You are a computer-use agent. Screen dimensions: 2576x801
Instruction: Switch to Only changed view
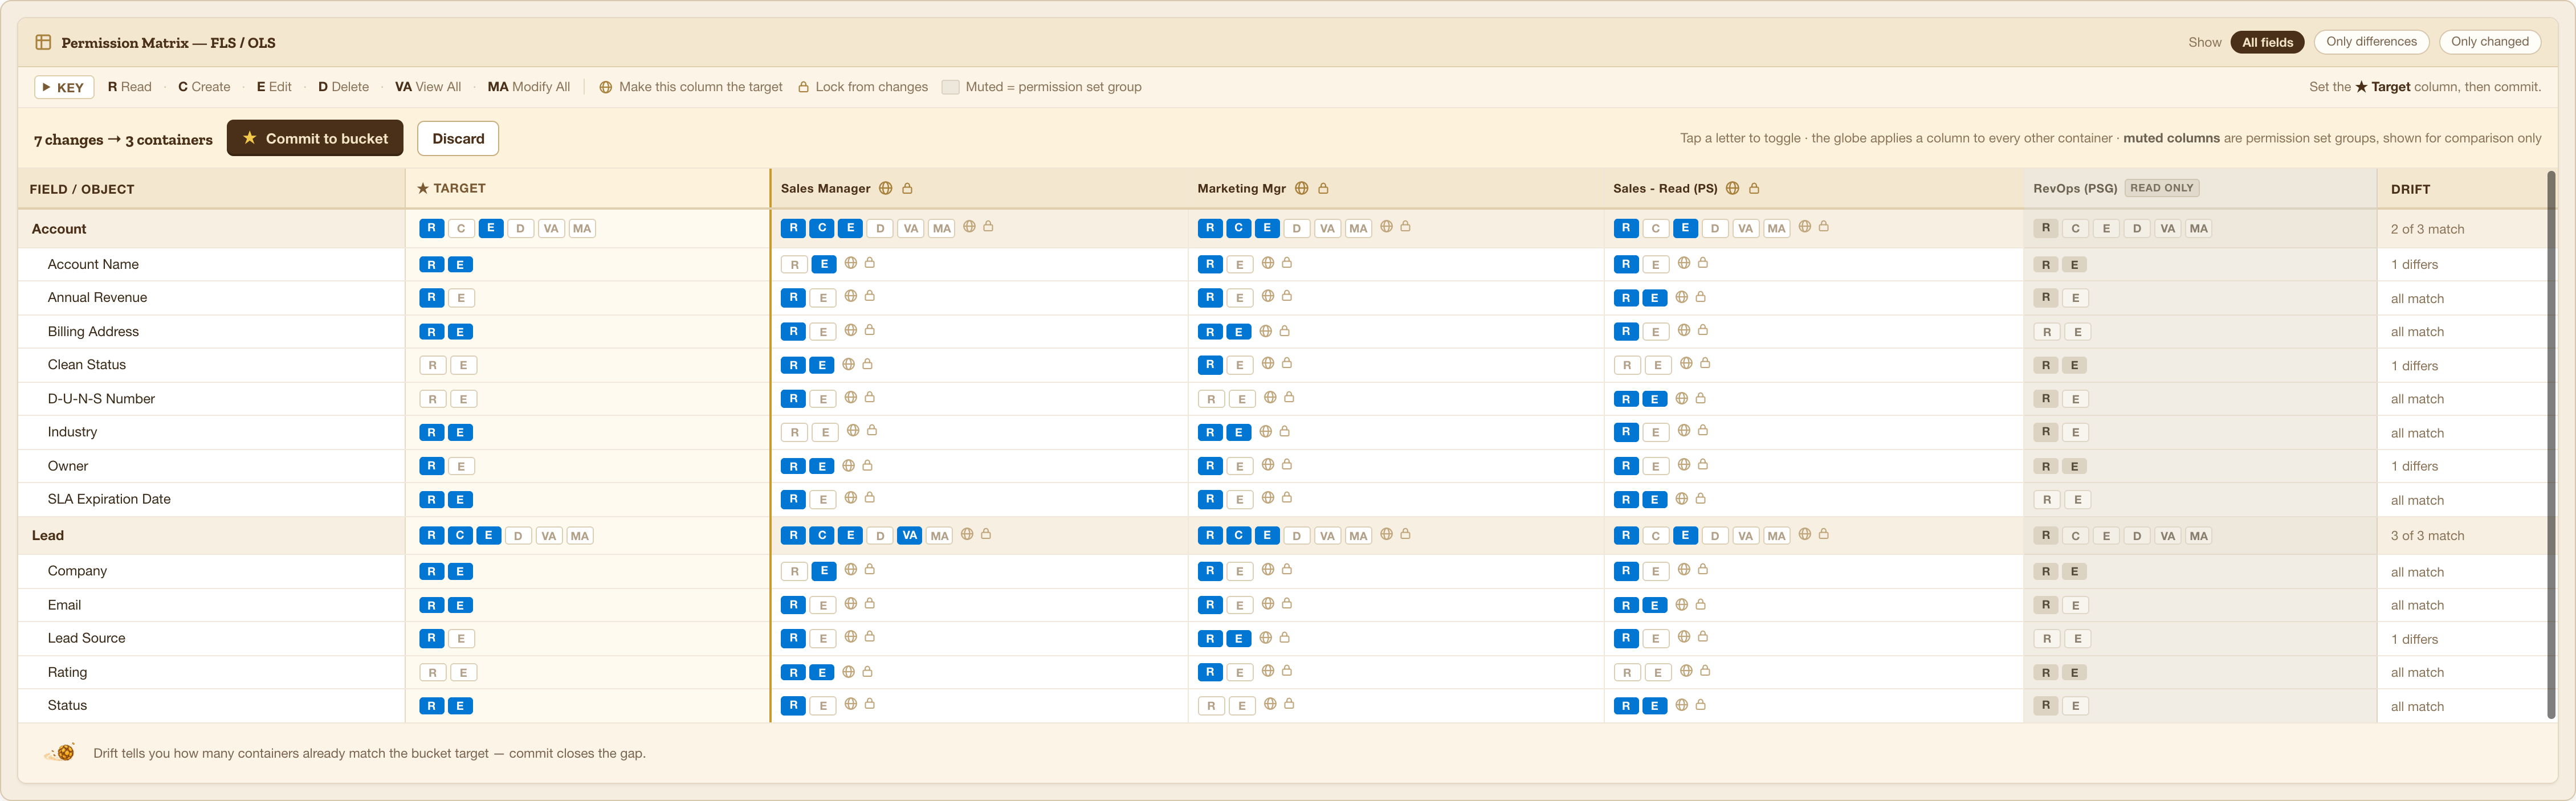point(2489,42)
